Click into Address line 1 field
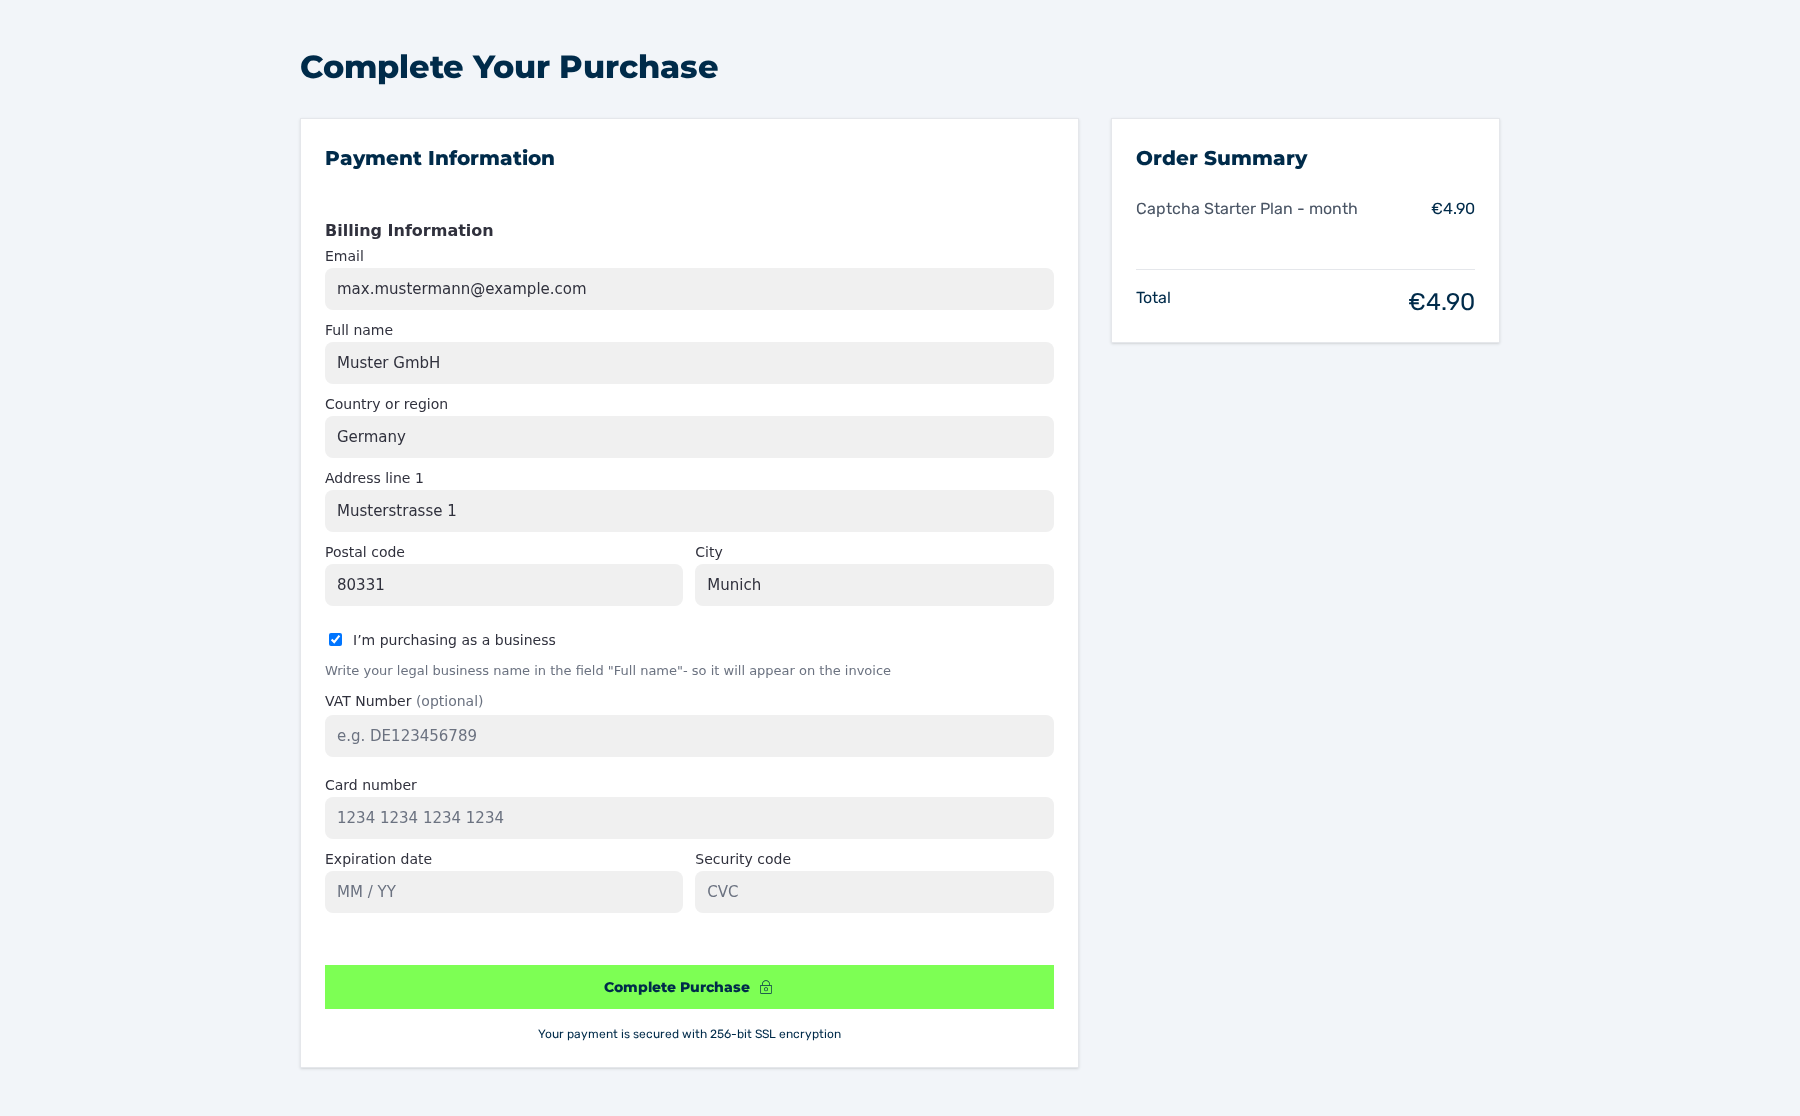1800x1116 pixels. pos(689,511)
